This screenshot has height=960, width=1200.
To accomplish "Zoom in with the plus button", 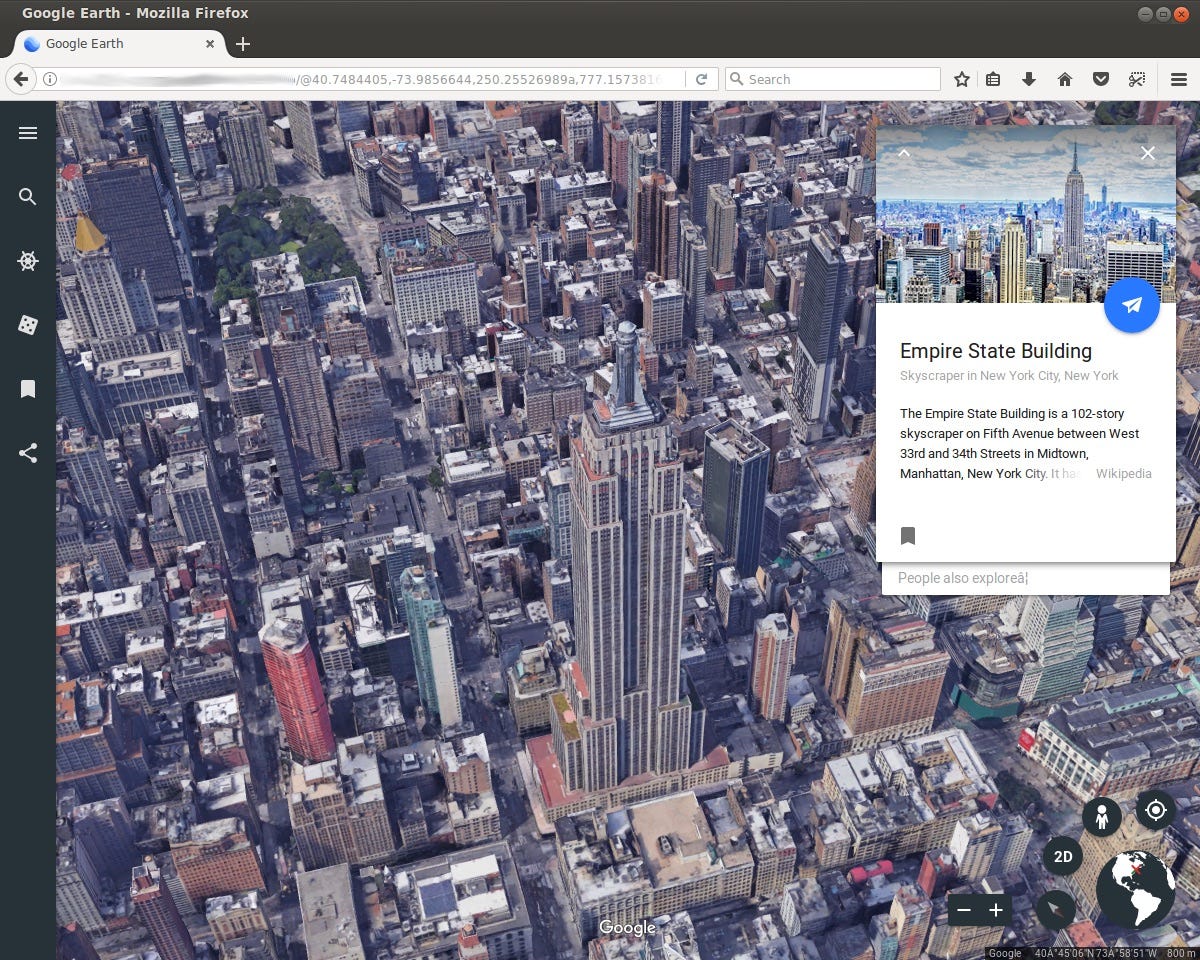I will tap(996, 910).
